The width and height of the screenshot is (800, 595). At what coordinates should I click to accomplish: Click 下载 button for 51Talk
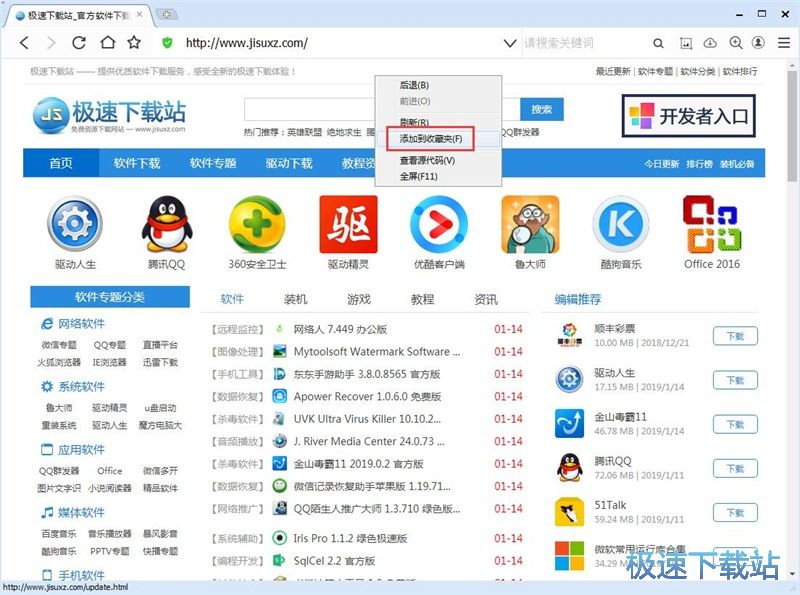(735, 512)
